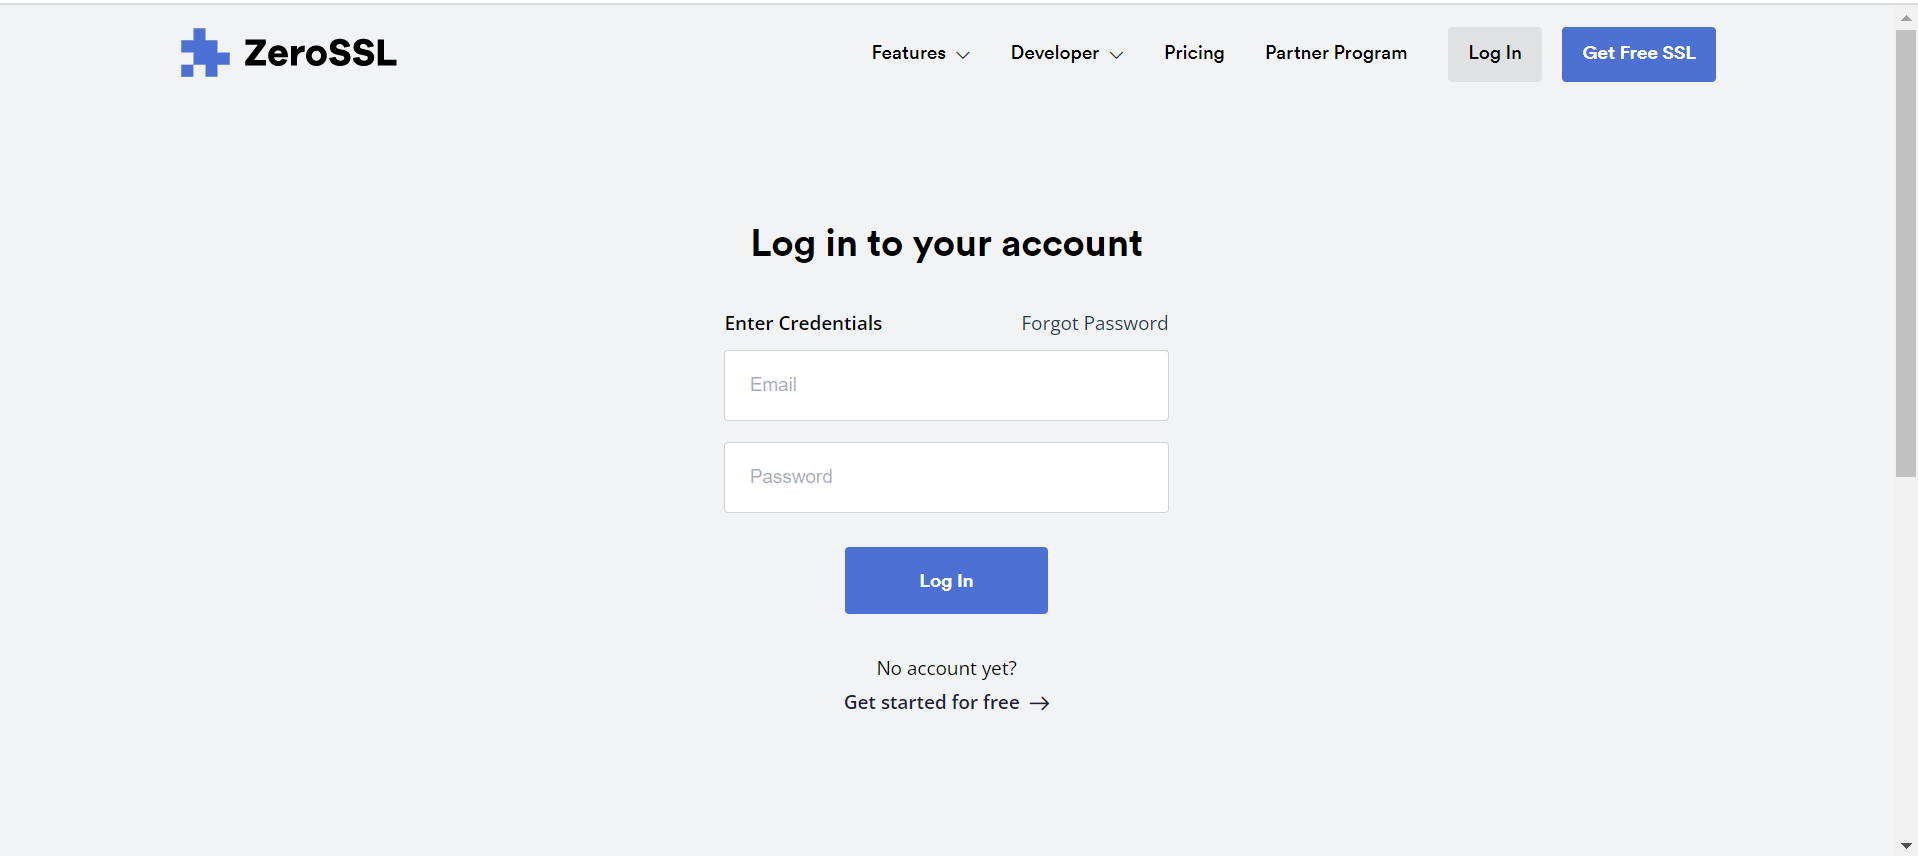
Task: Expand the Features dropdown chevron
Action: coord(963,55)
